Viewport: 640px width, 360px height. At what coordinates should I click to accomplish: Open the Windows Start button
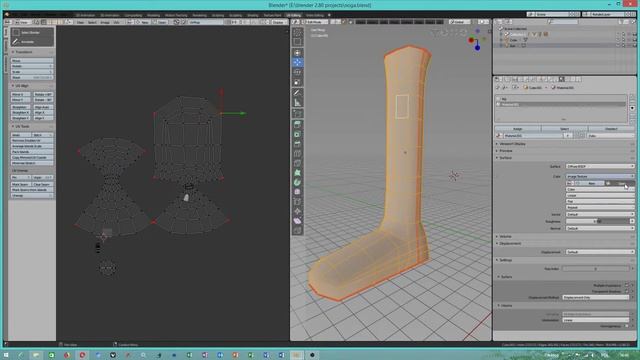[6, 355]
